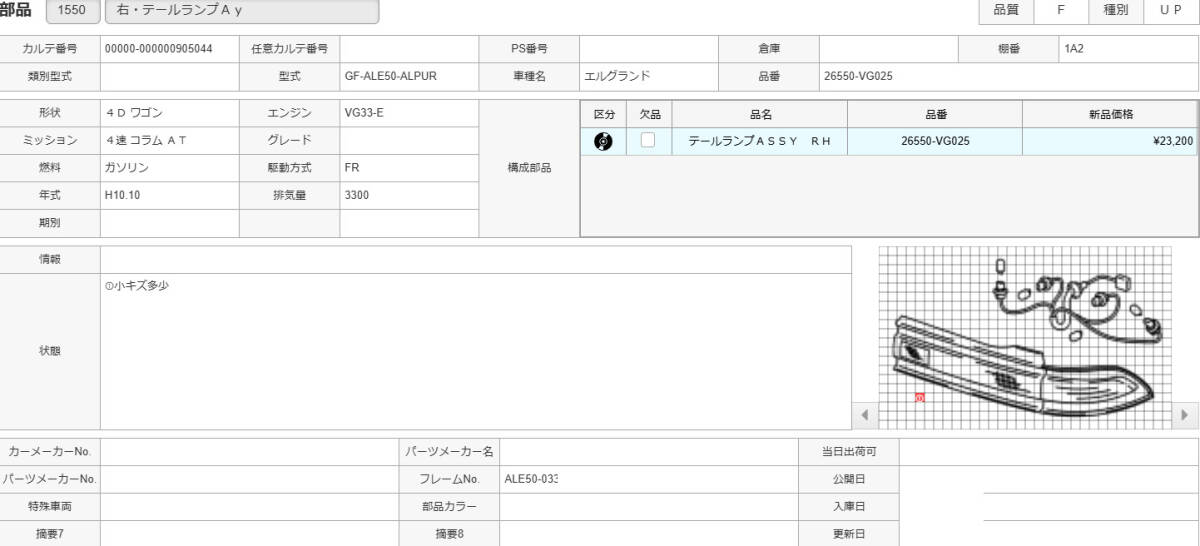Screen dimensions: 1200x546
Task: Click the 品名 column header
Action: 761,115
